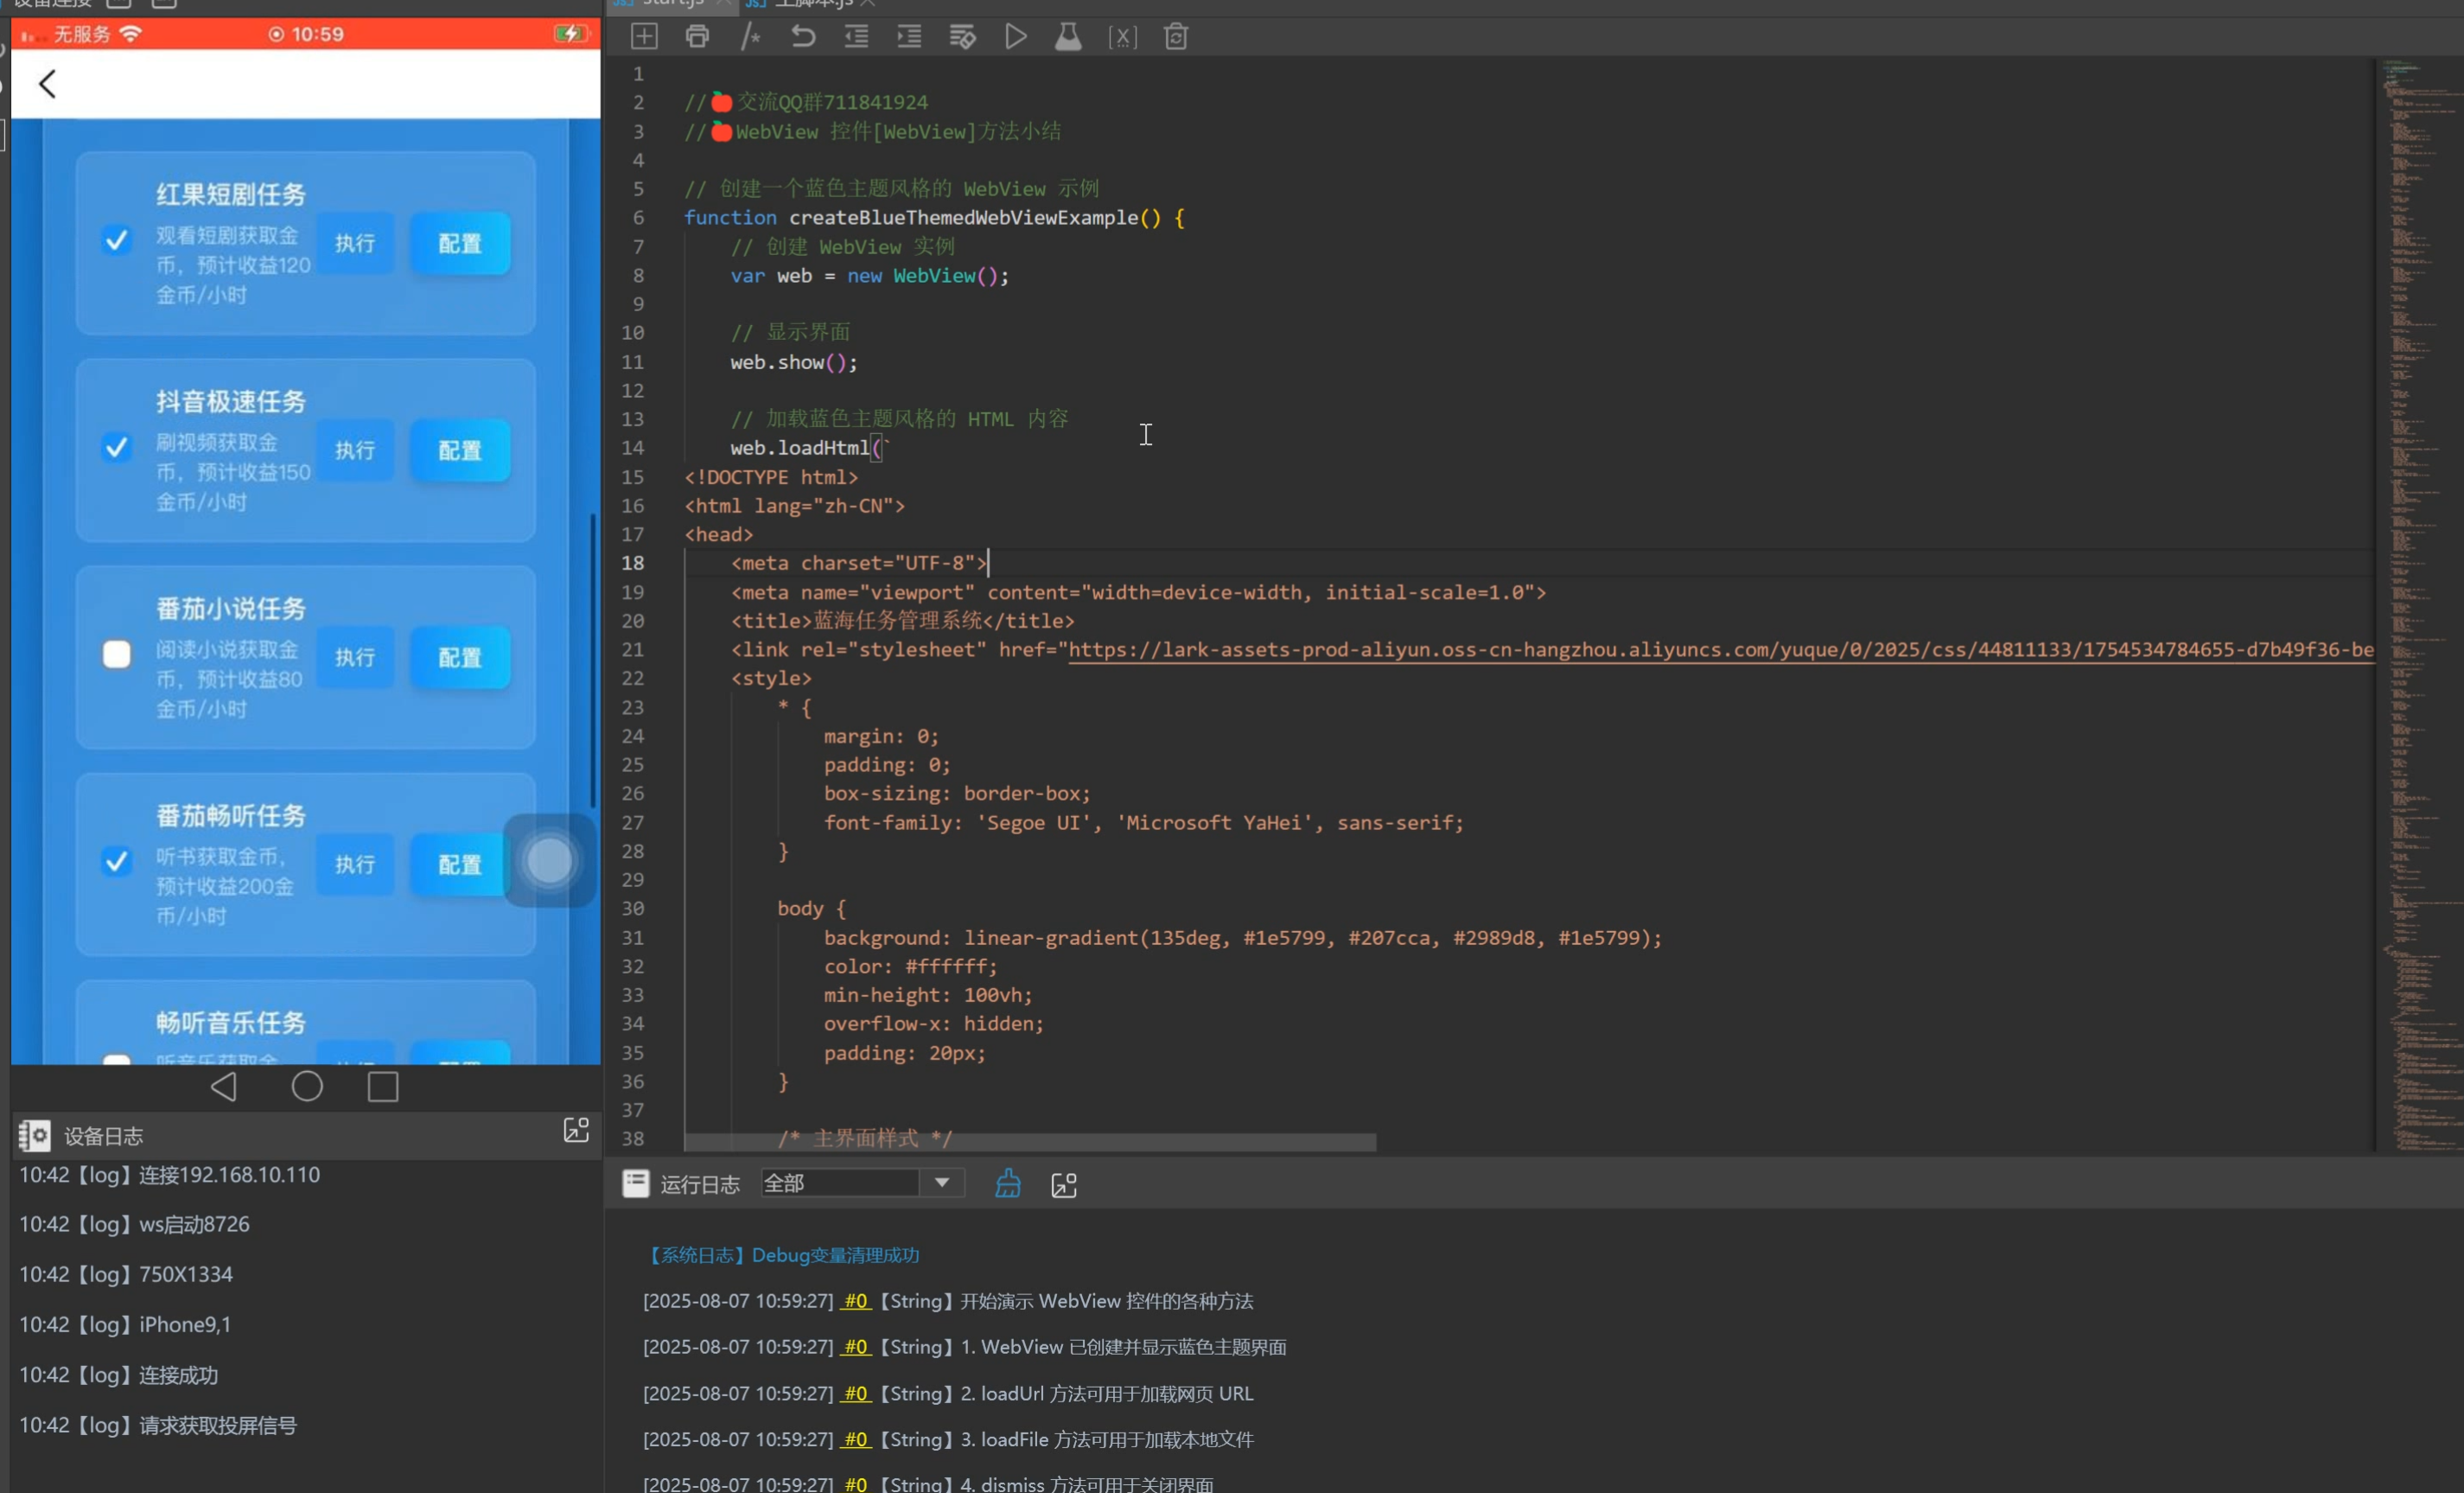Click the code minimap on the right edge
Screen dimensions: 2464x1493
coord(2418,605)
